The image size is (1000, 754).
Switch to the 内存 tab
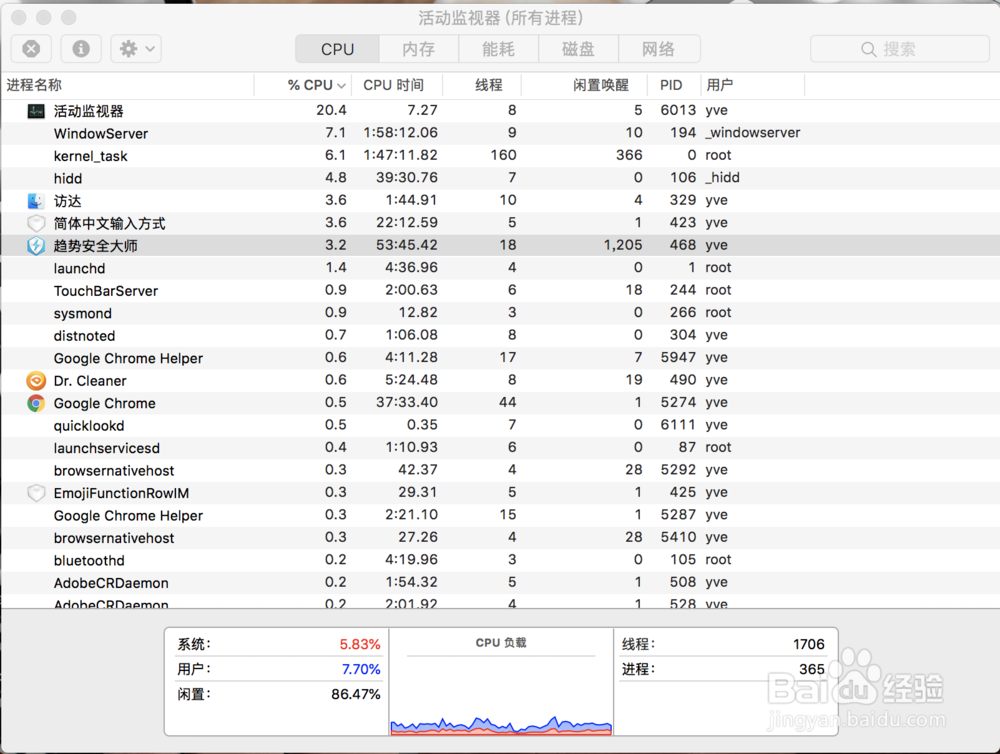coord(419,49)
